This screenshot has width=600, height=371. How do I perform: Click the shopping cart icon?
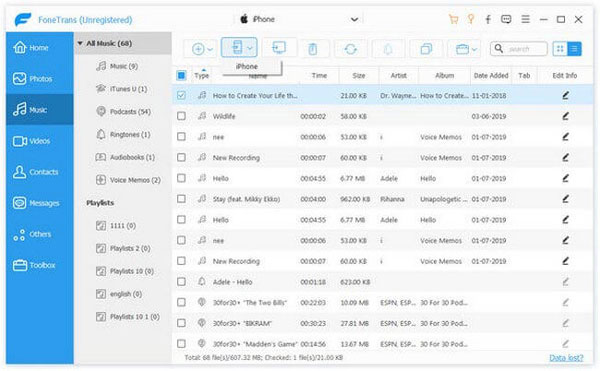coord(453,19)
